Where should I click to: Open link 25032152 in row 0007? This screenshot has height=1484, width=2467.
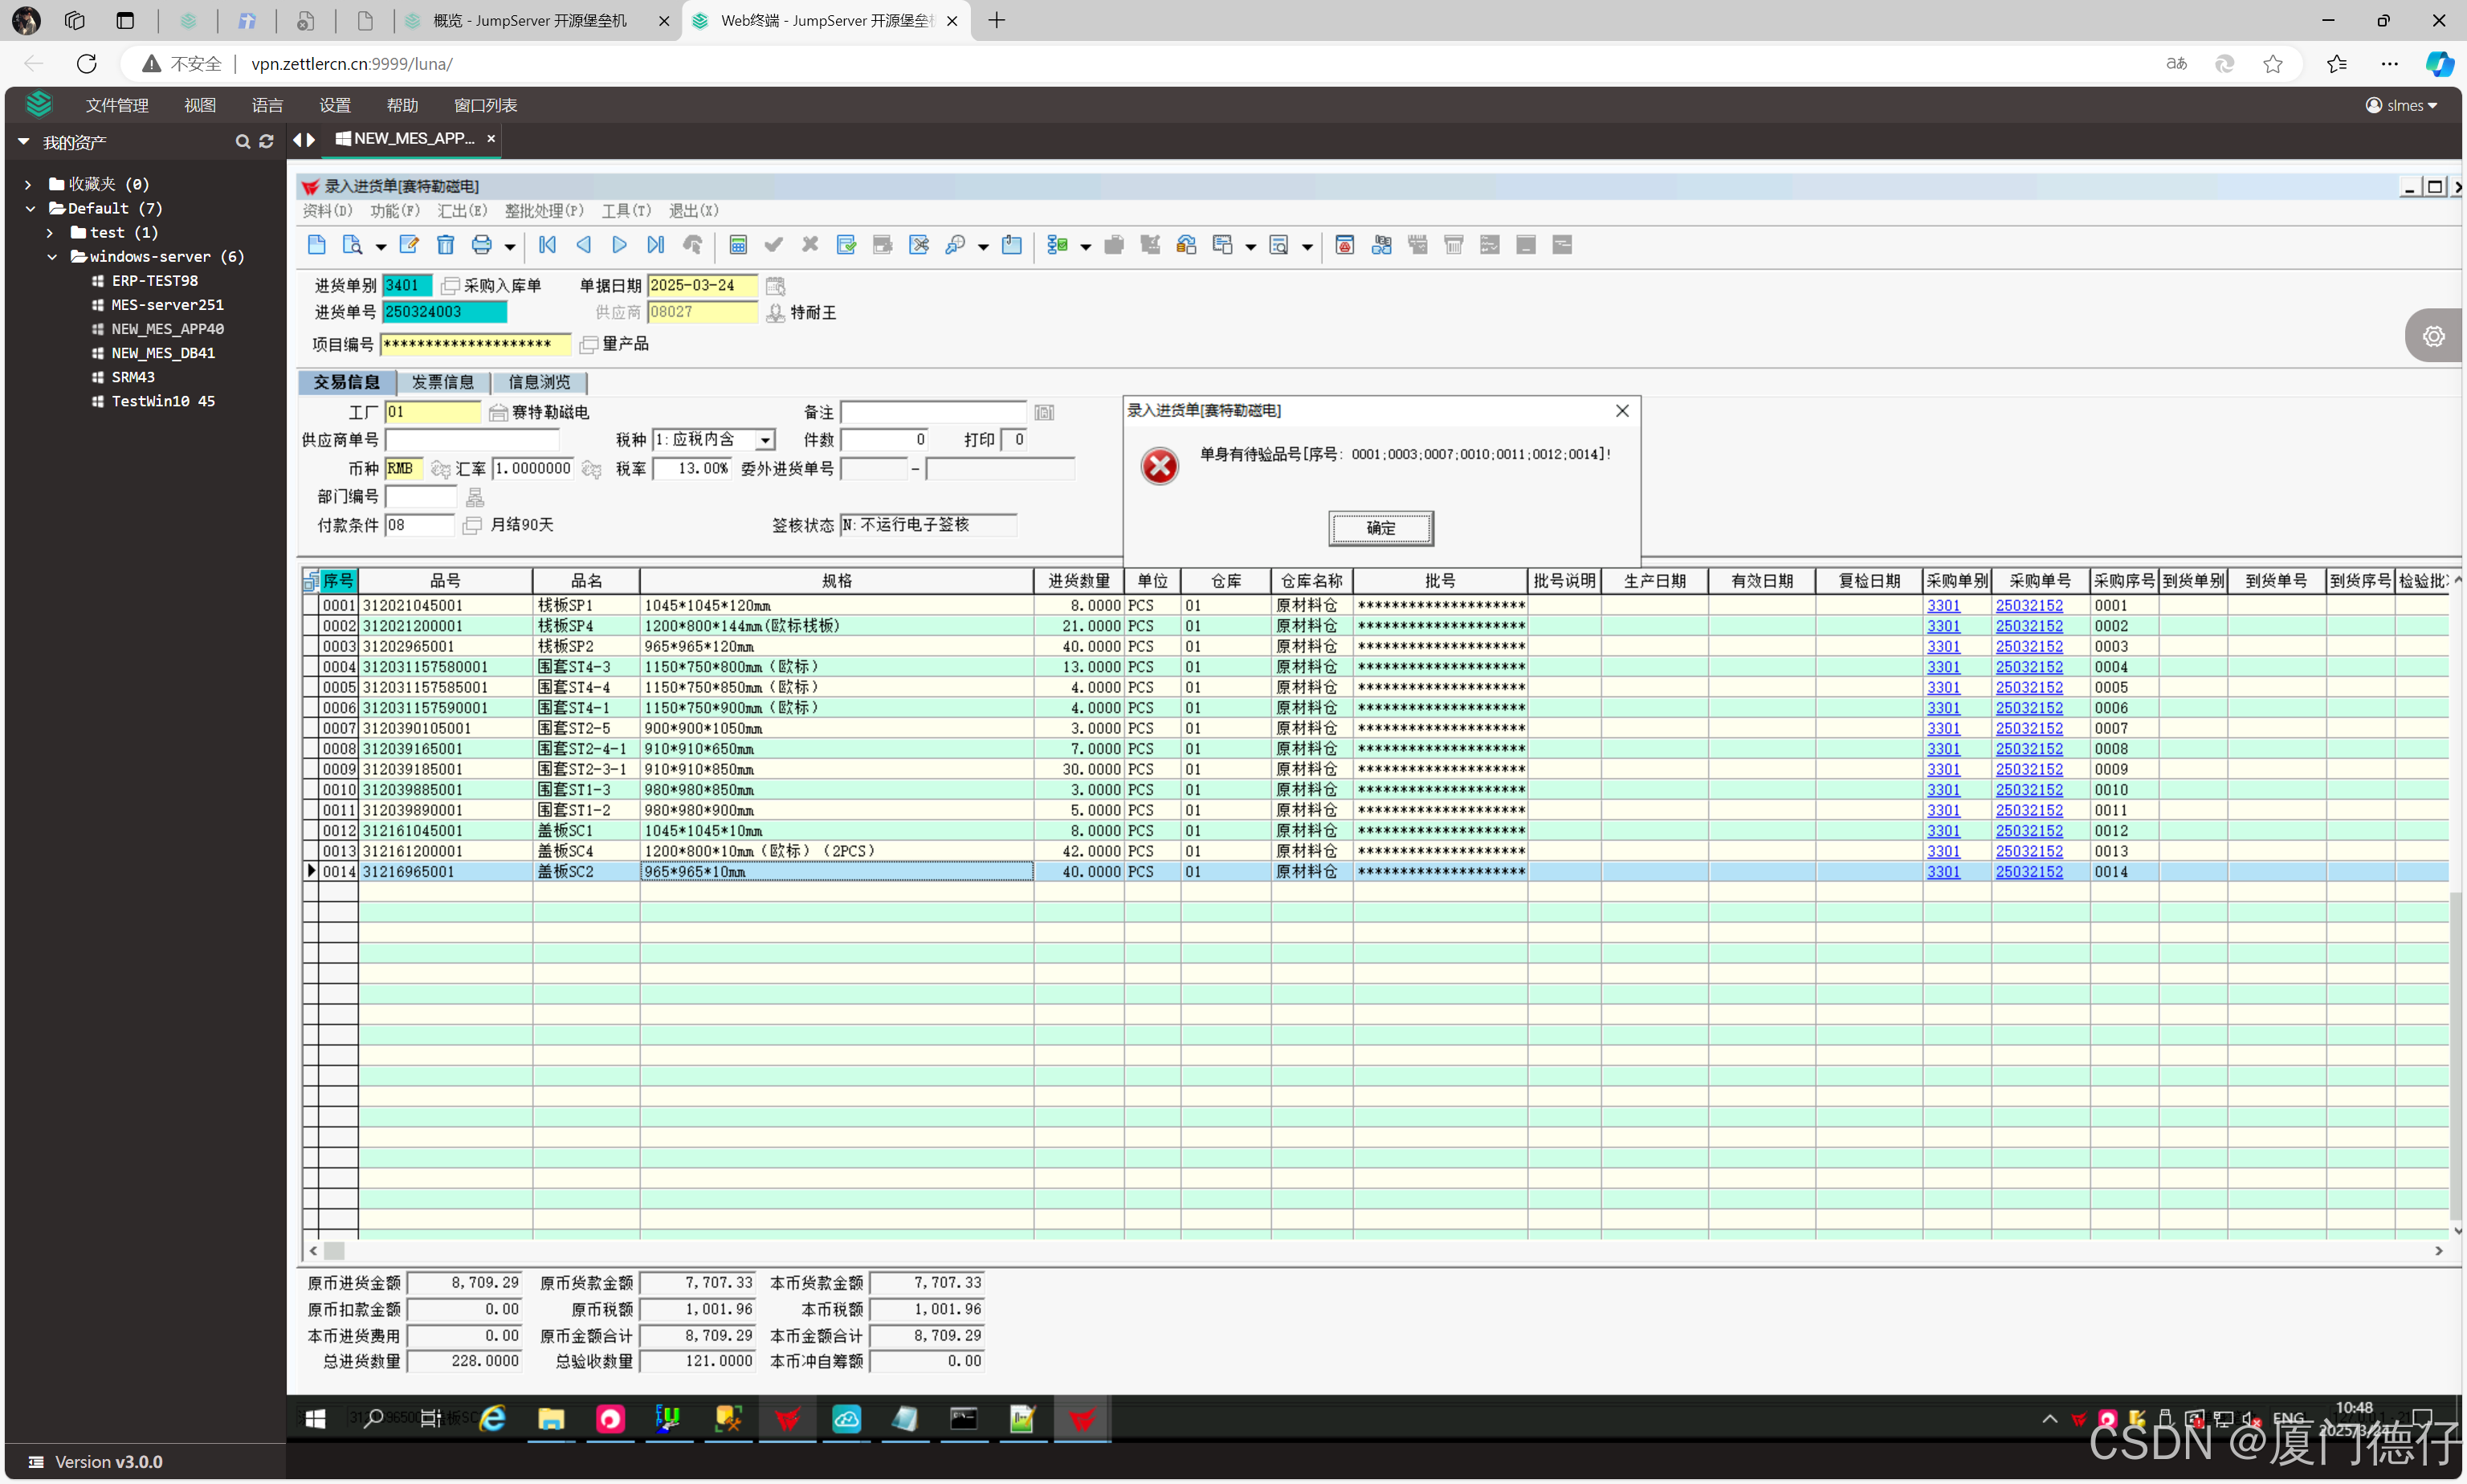(2029, 728)
